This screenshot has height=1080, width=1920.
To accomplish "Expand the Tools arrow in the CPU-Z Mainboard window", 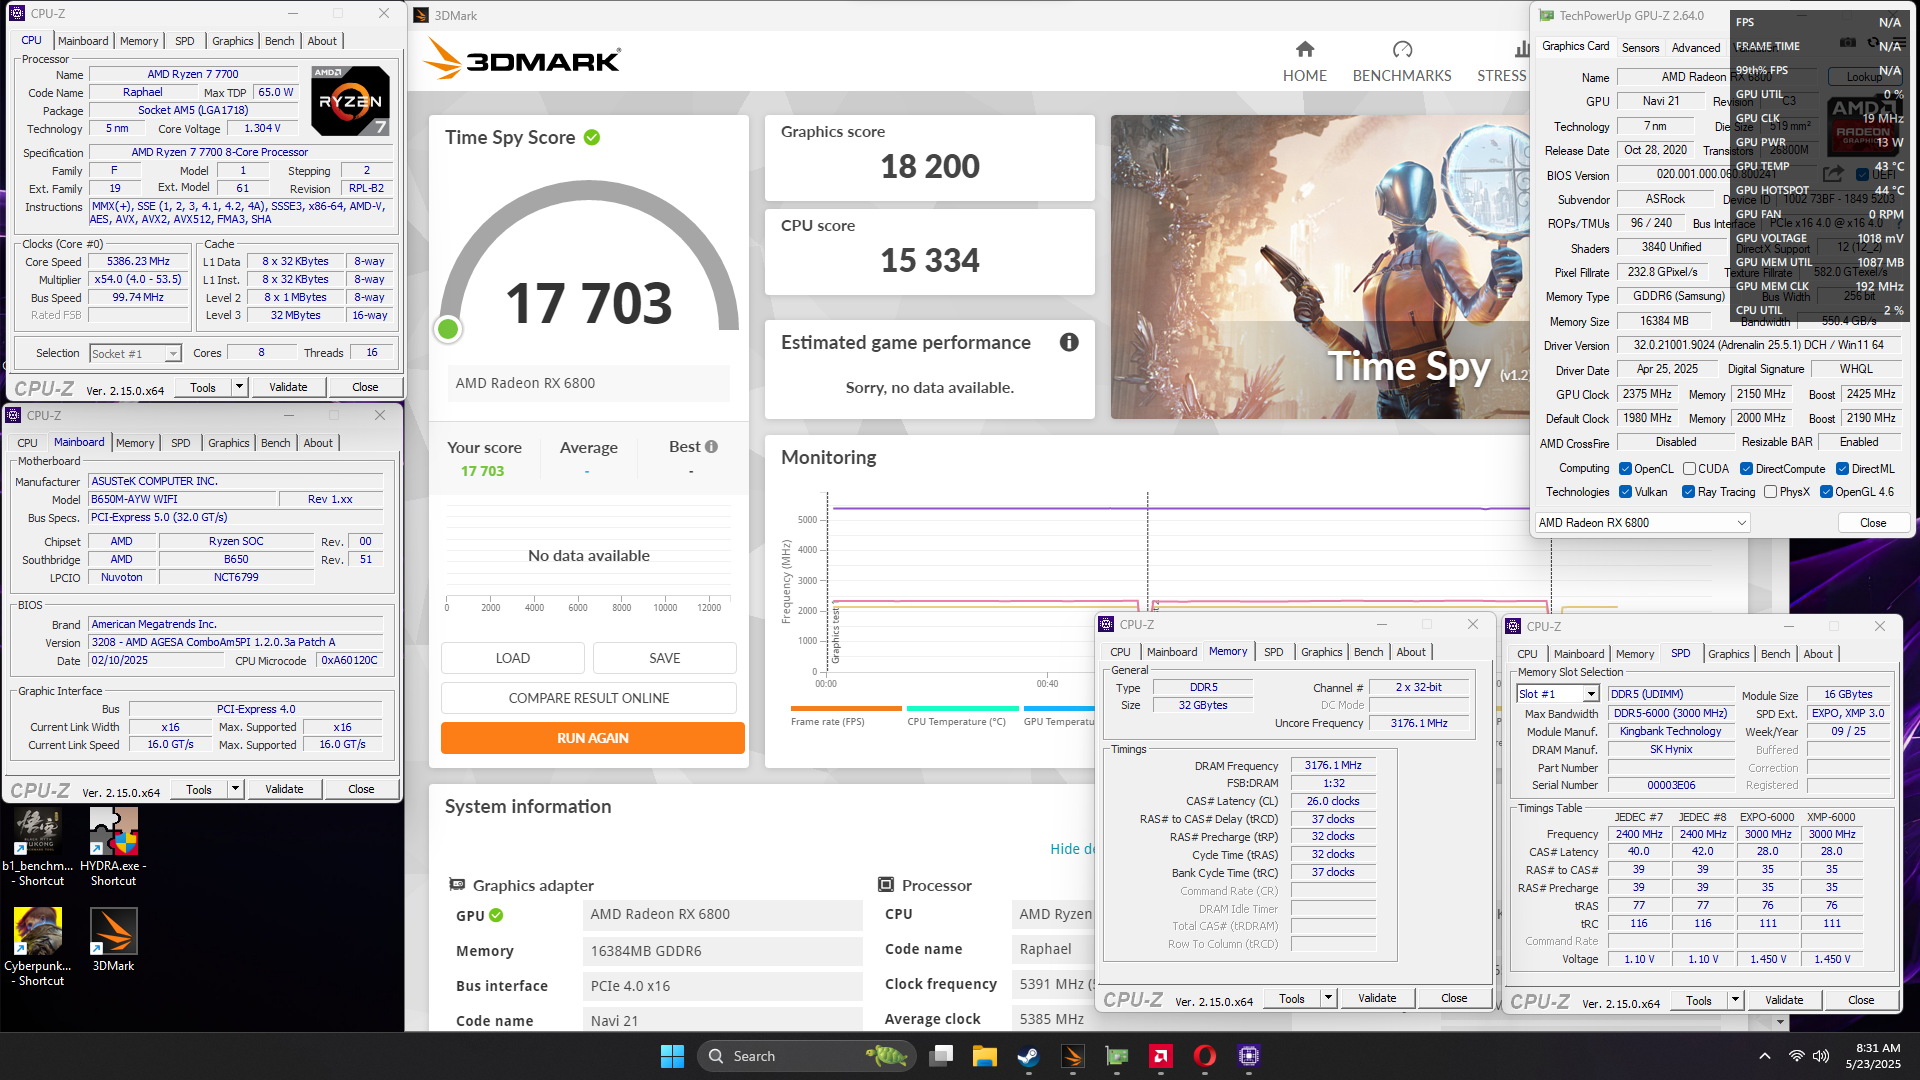I will [x=235, y=789].
